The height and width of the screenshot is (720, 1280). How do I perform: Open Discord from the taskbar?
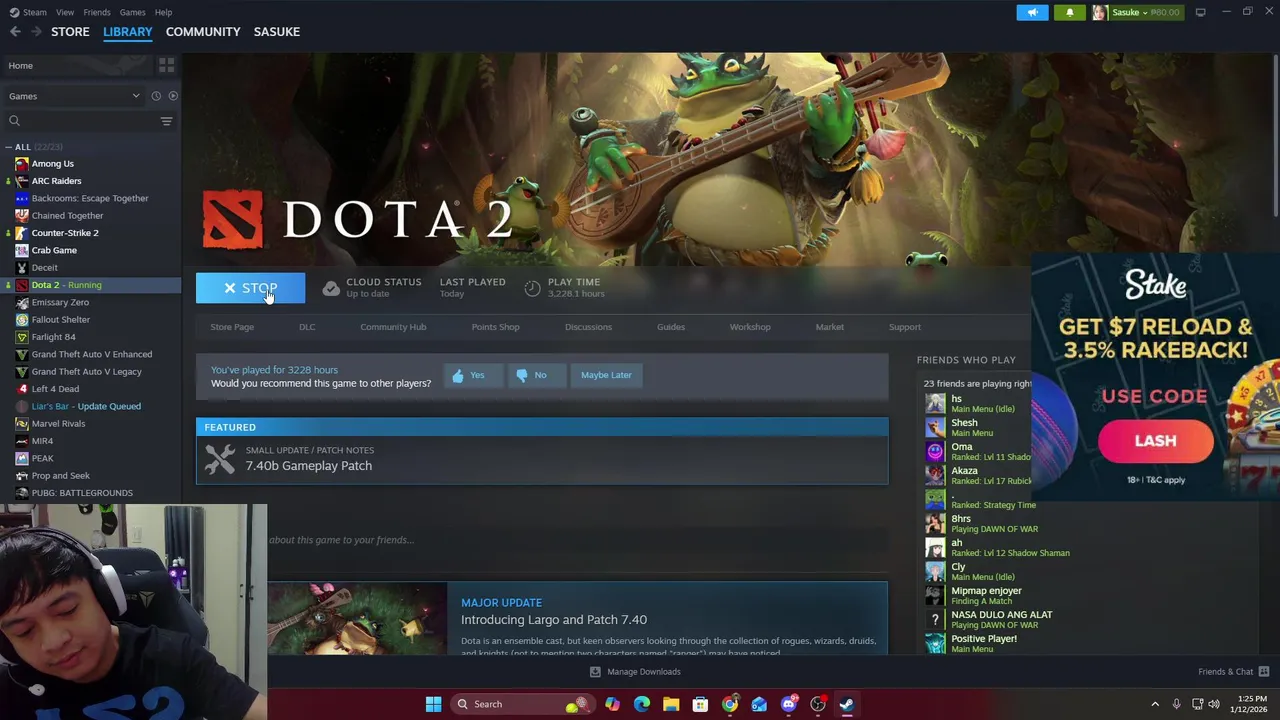point(789,704)
